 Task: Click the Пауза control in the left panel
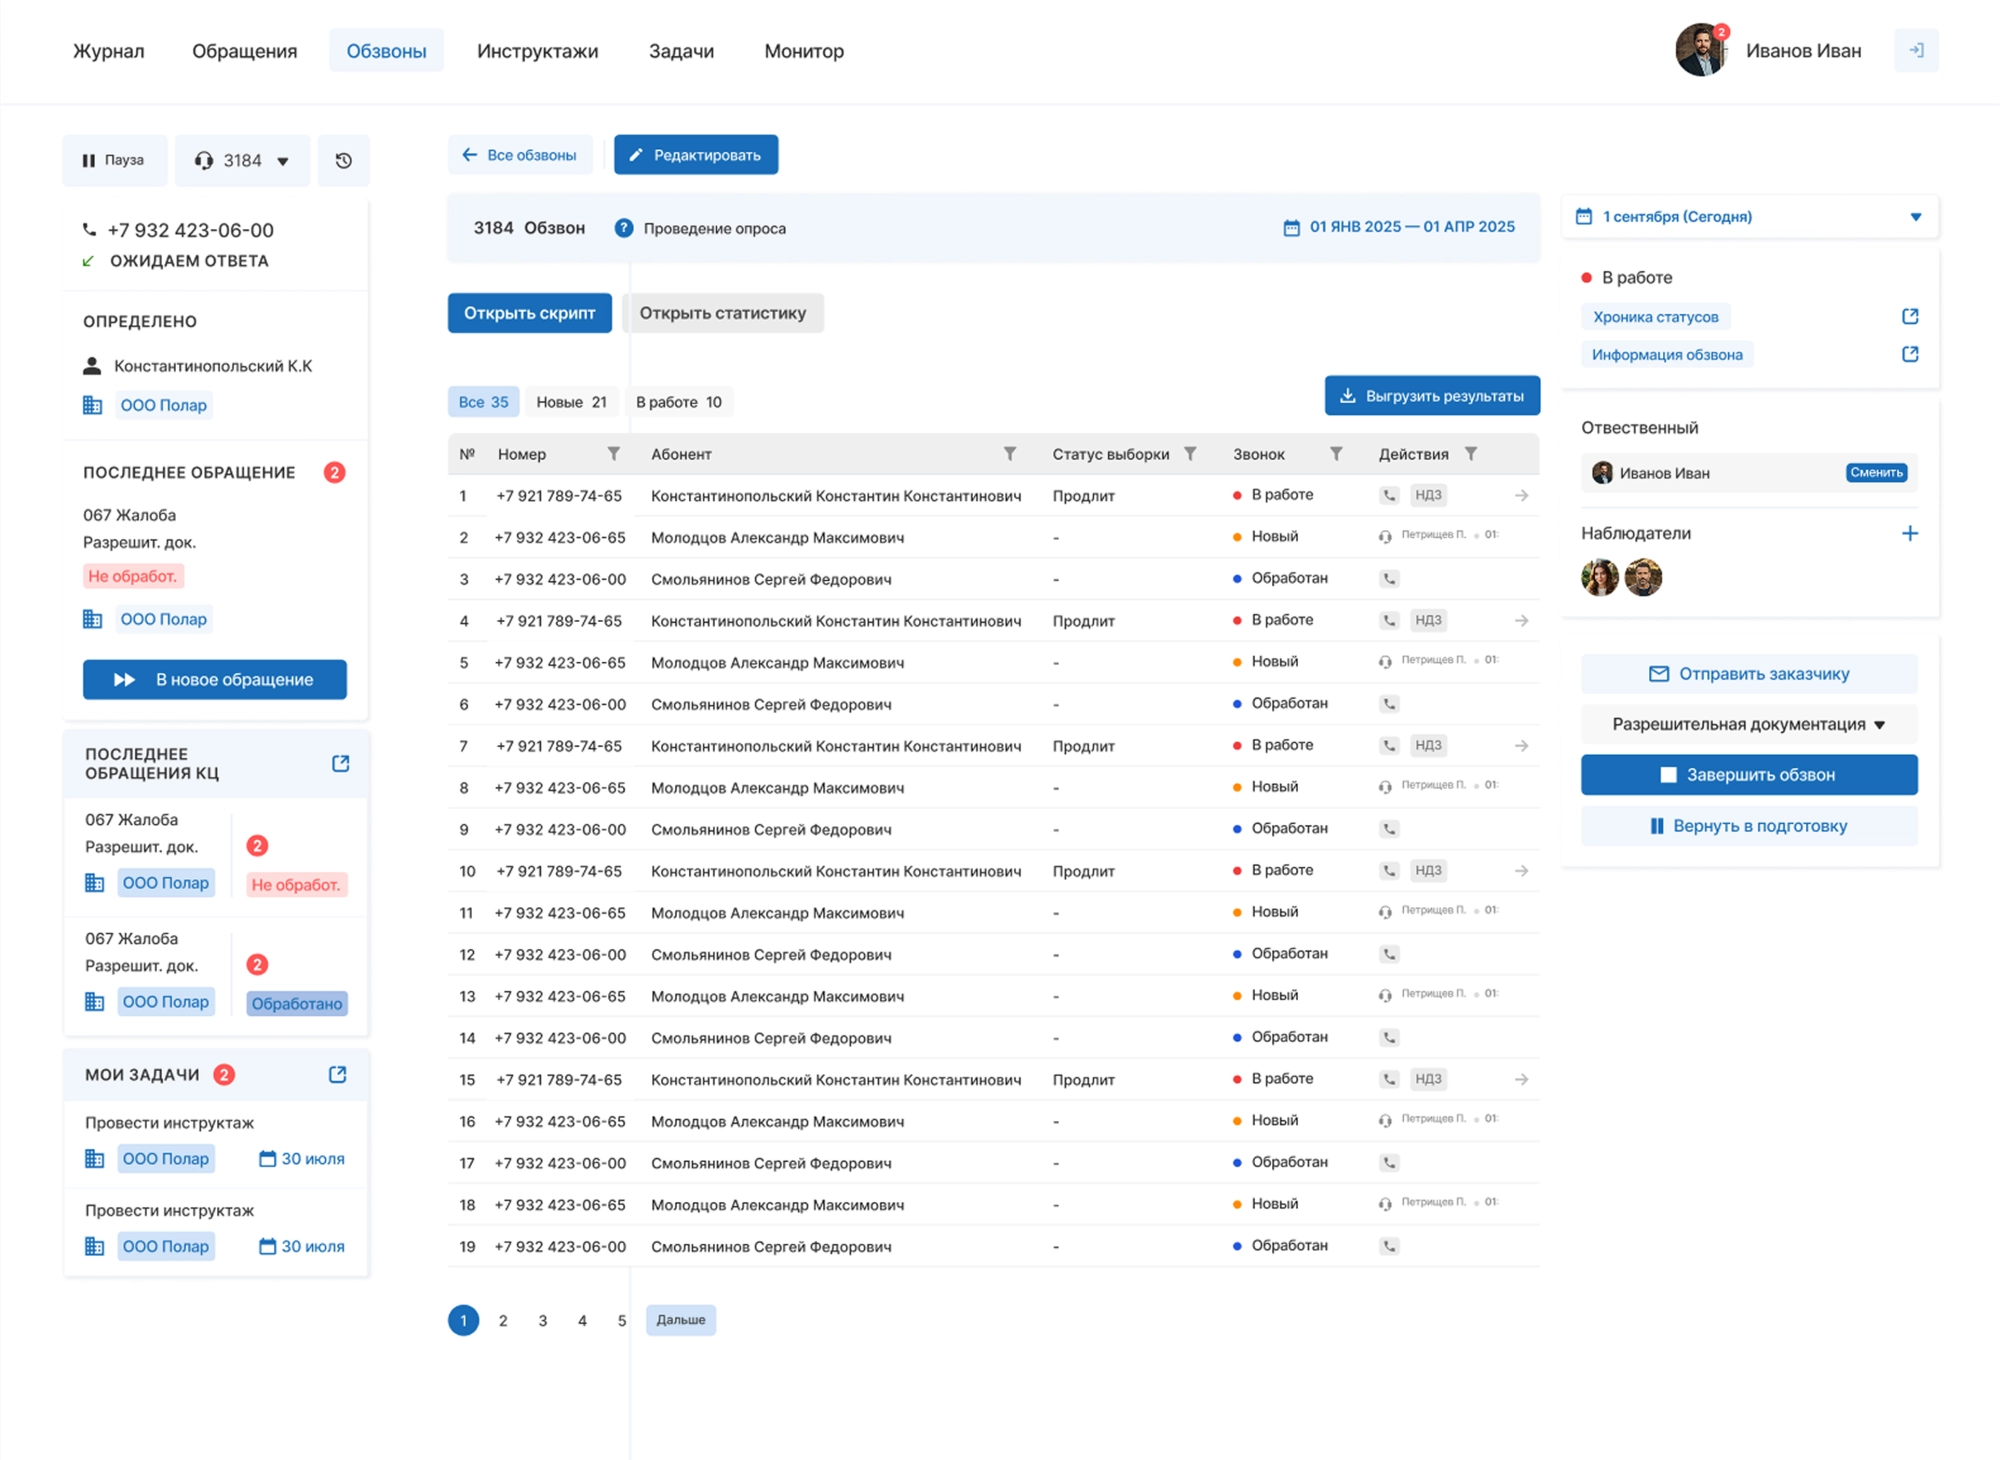[x=114, y=160]
